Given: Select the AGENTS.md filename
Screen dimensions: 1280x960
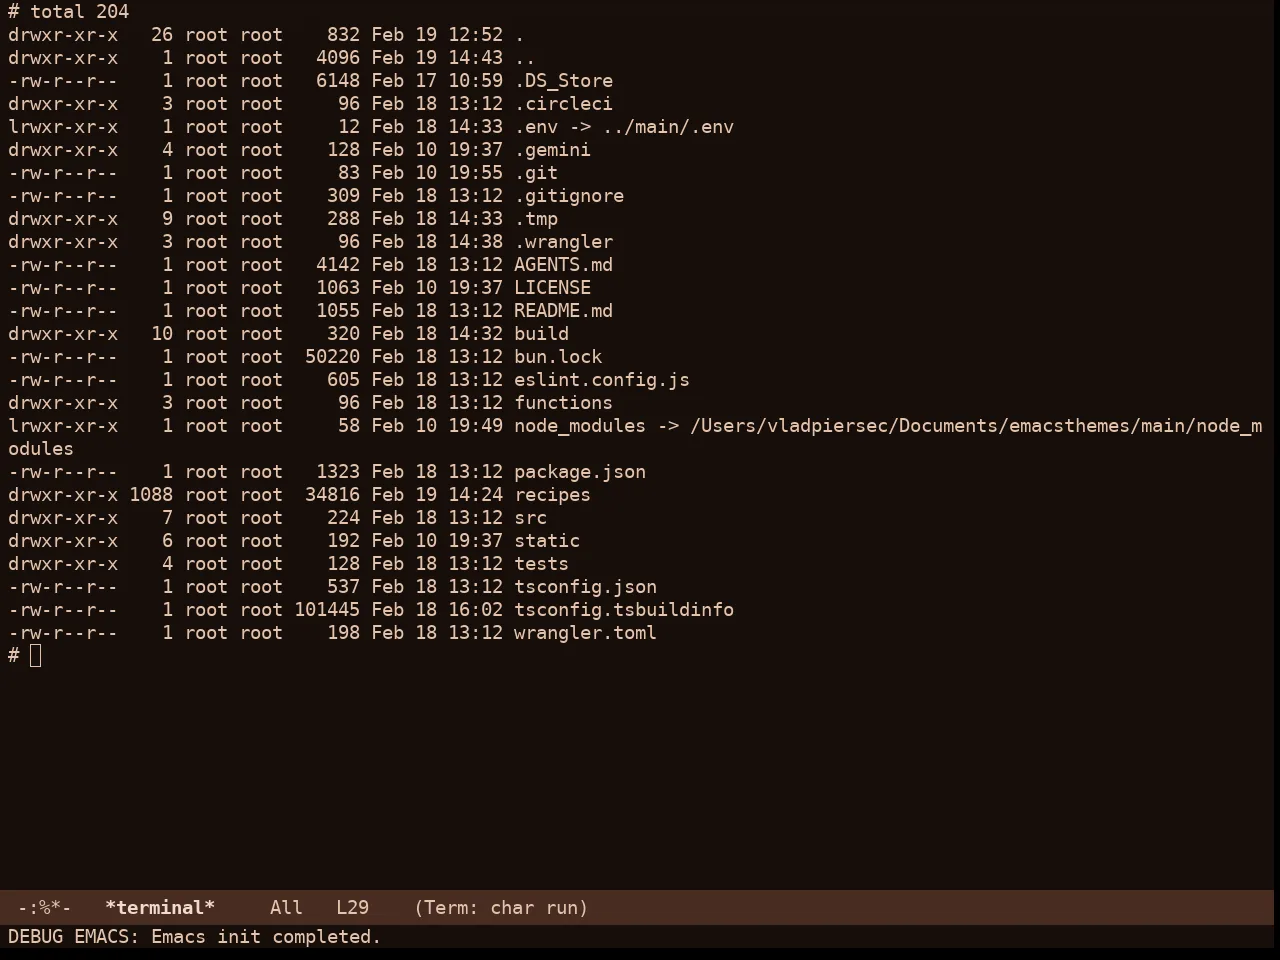Looking at the screenshot, I should pyautogui.click(x=563, y=265).
